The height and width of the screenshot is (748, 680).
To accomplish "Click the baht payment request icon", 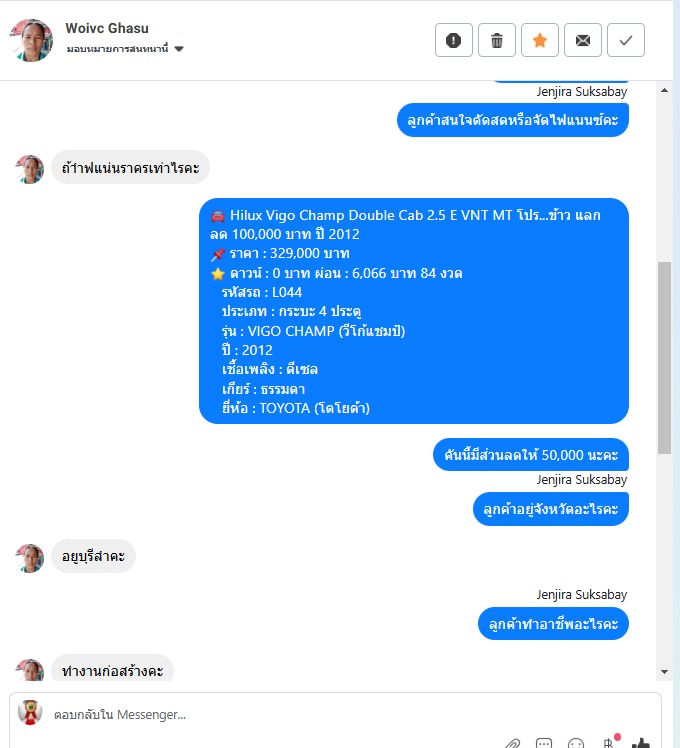I will click(x=608, y=742).
